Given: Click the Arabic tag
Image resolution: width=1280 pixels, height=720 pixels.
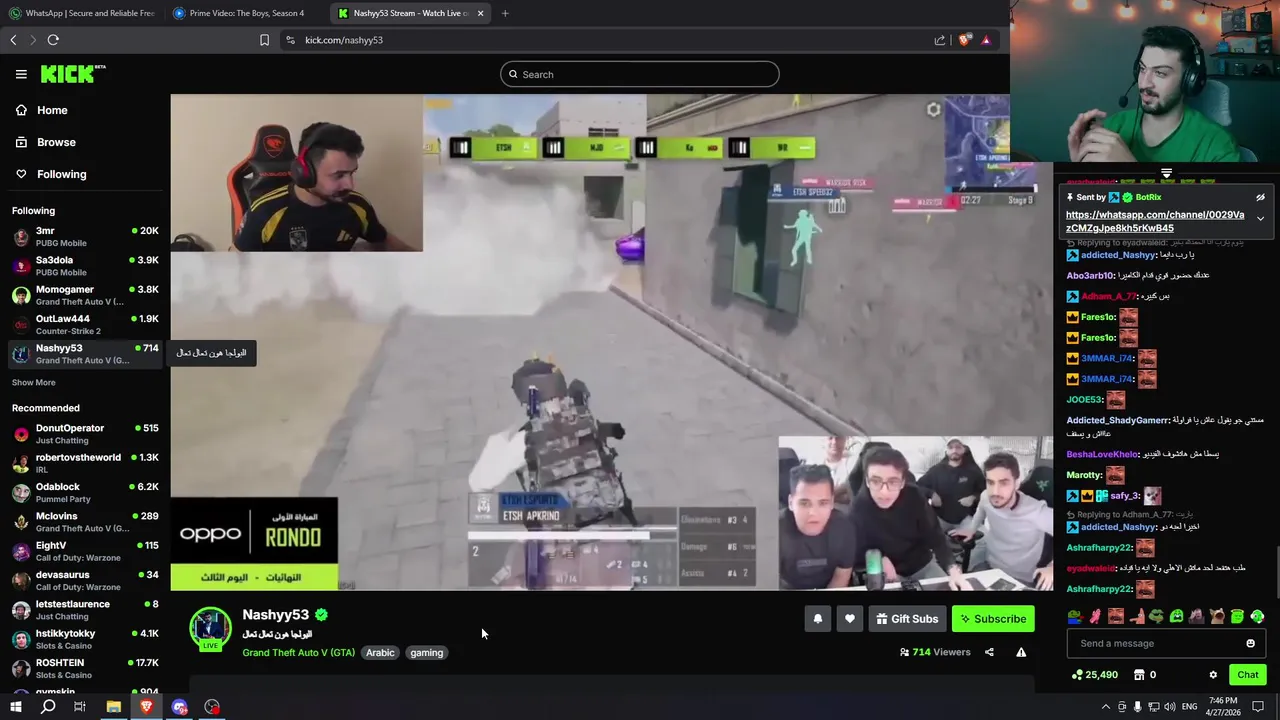Looking at the screenshot, I should pos(380,652).
